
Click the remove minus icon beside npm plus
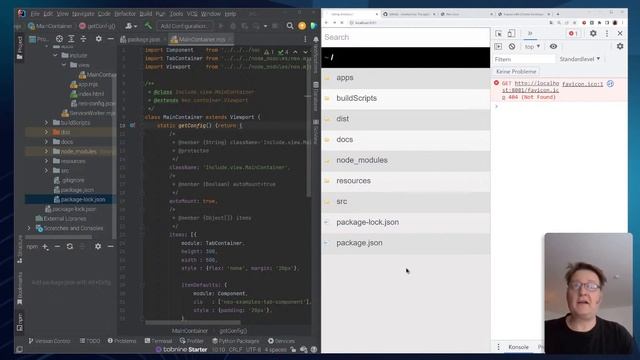[x=57, y=247]
